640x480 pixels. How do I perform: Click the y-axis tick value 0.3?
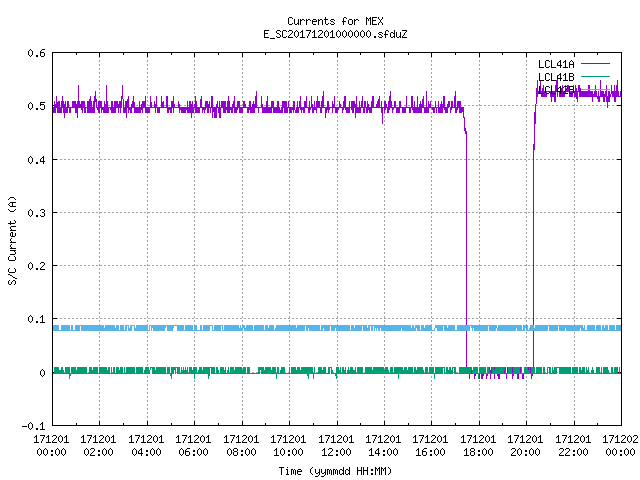coord(36,213)
